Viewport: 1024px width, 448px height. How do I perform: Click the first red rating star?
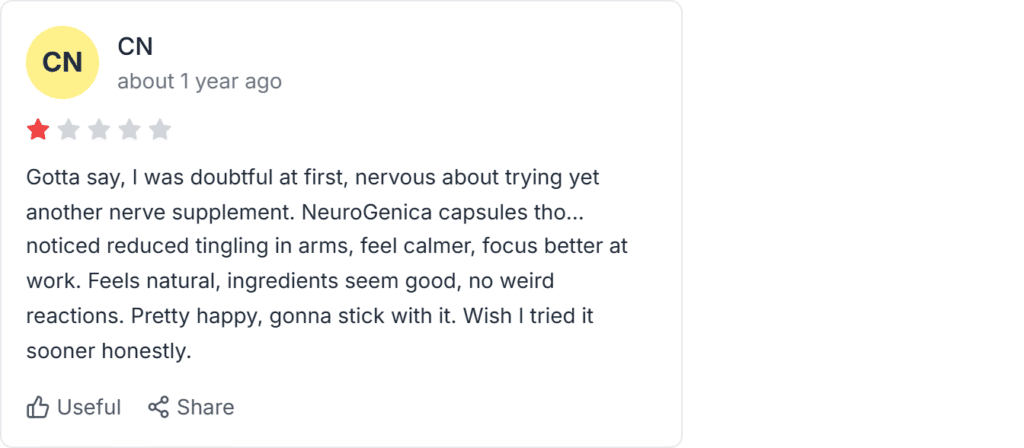pyautogui.click(x=38, y=130)
